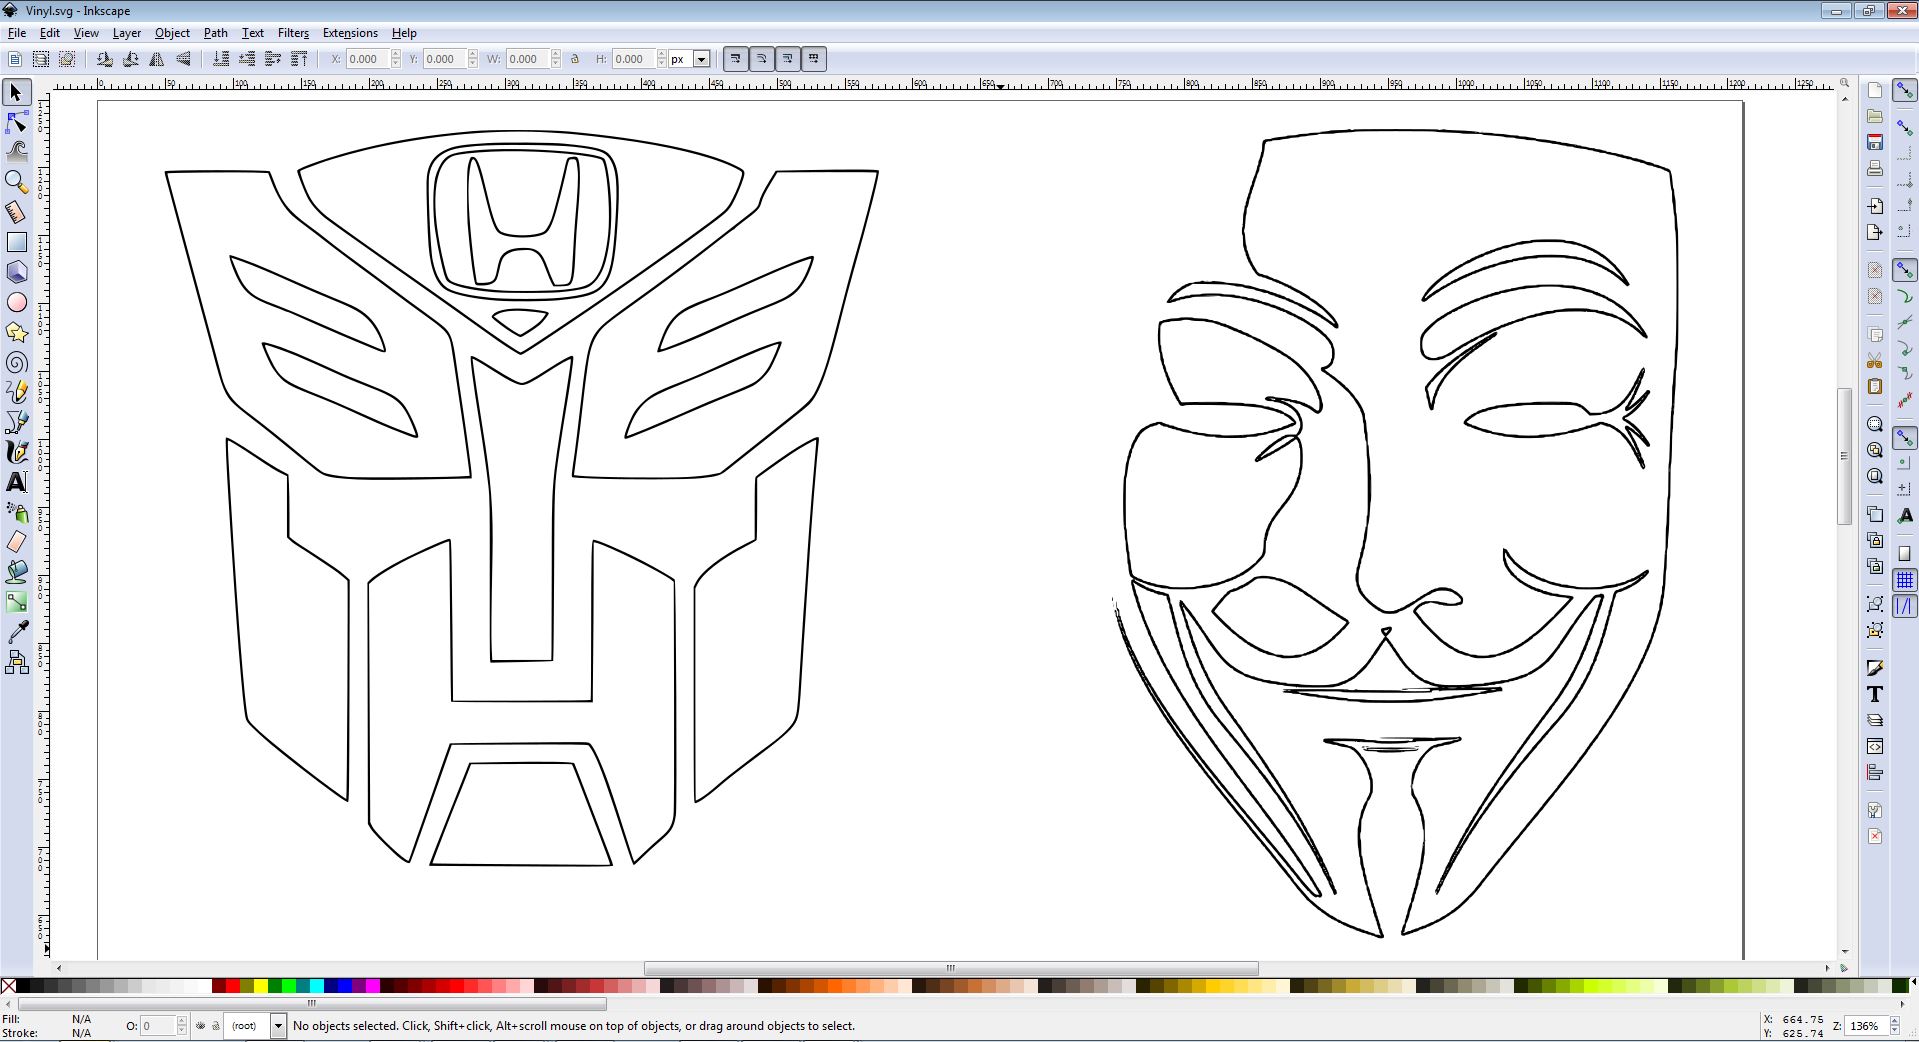Screen dimensions: 1919x1042
Task: Pick the Color dropper tool
Action: (16, 632)
